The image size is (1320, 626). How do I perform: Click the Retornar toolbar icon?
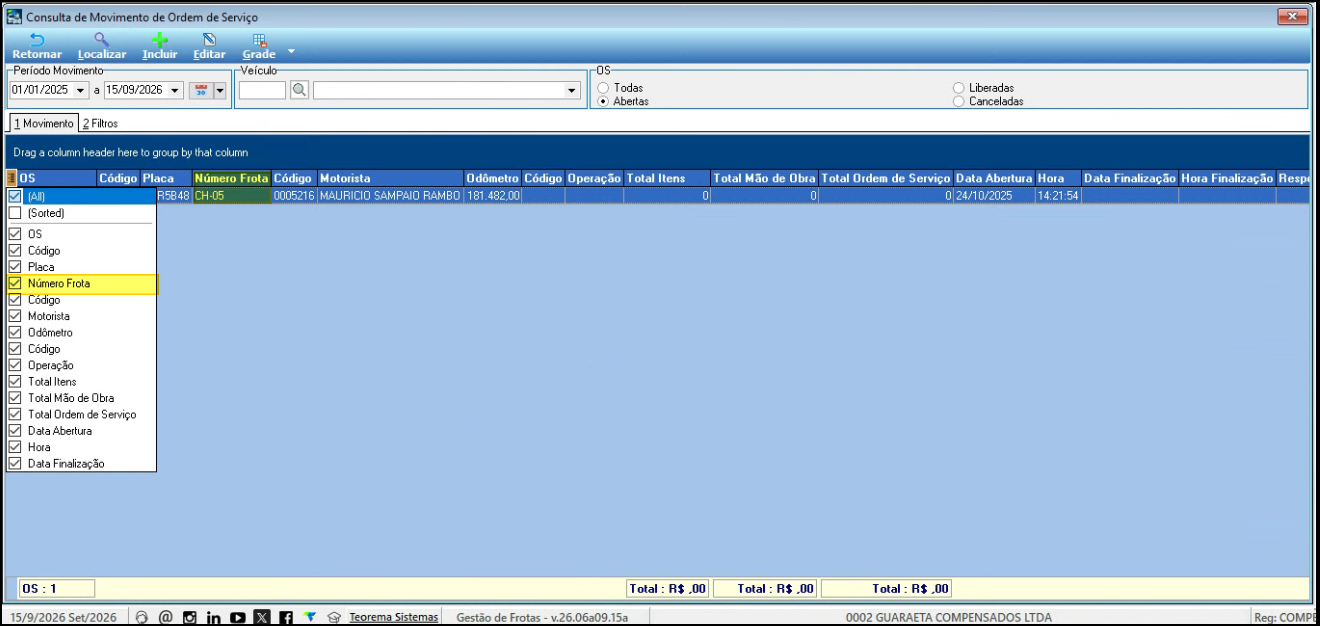(x=37, y=46)
